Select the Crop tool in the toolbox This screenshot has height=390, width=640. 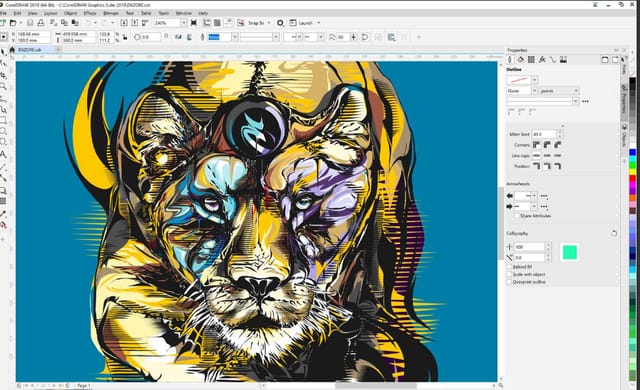coord(3,75)
